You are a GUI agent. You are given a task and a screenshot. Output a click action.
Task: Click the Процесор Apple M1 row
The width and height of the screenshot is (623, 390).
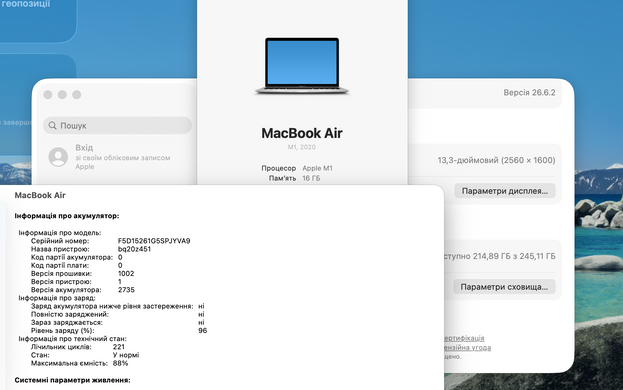point(297,168)
